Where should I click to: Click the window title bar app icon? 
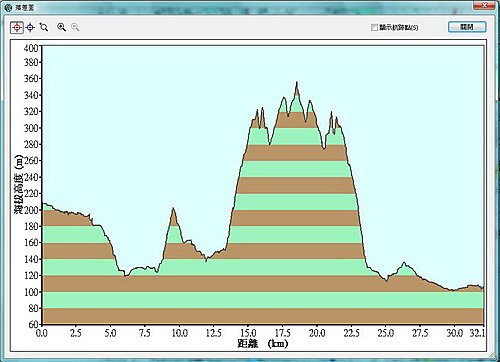tap(9, 8)
